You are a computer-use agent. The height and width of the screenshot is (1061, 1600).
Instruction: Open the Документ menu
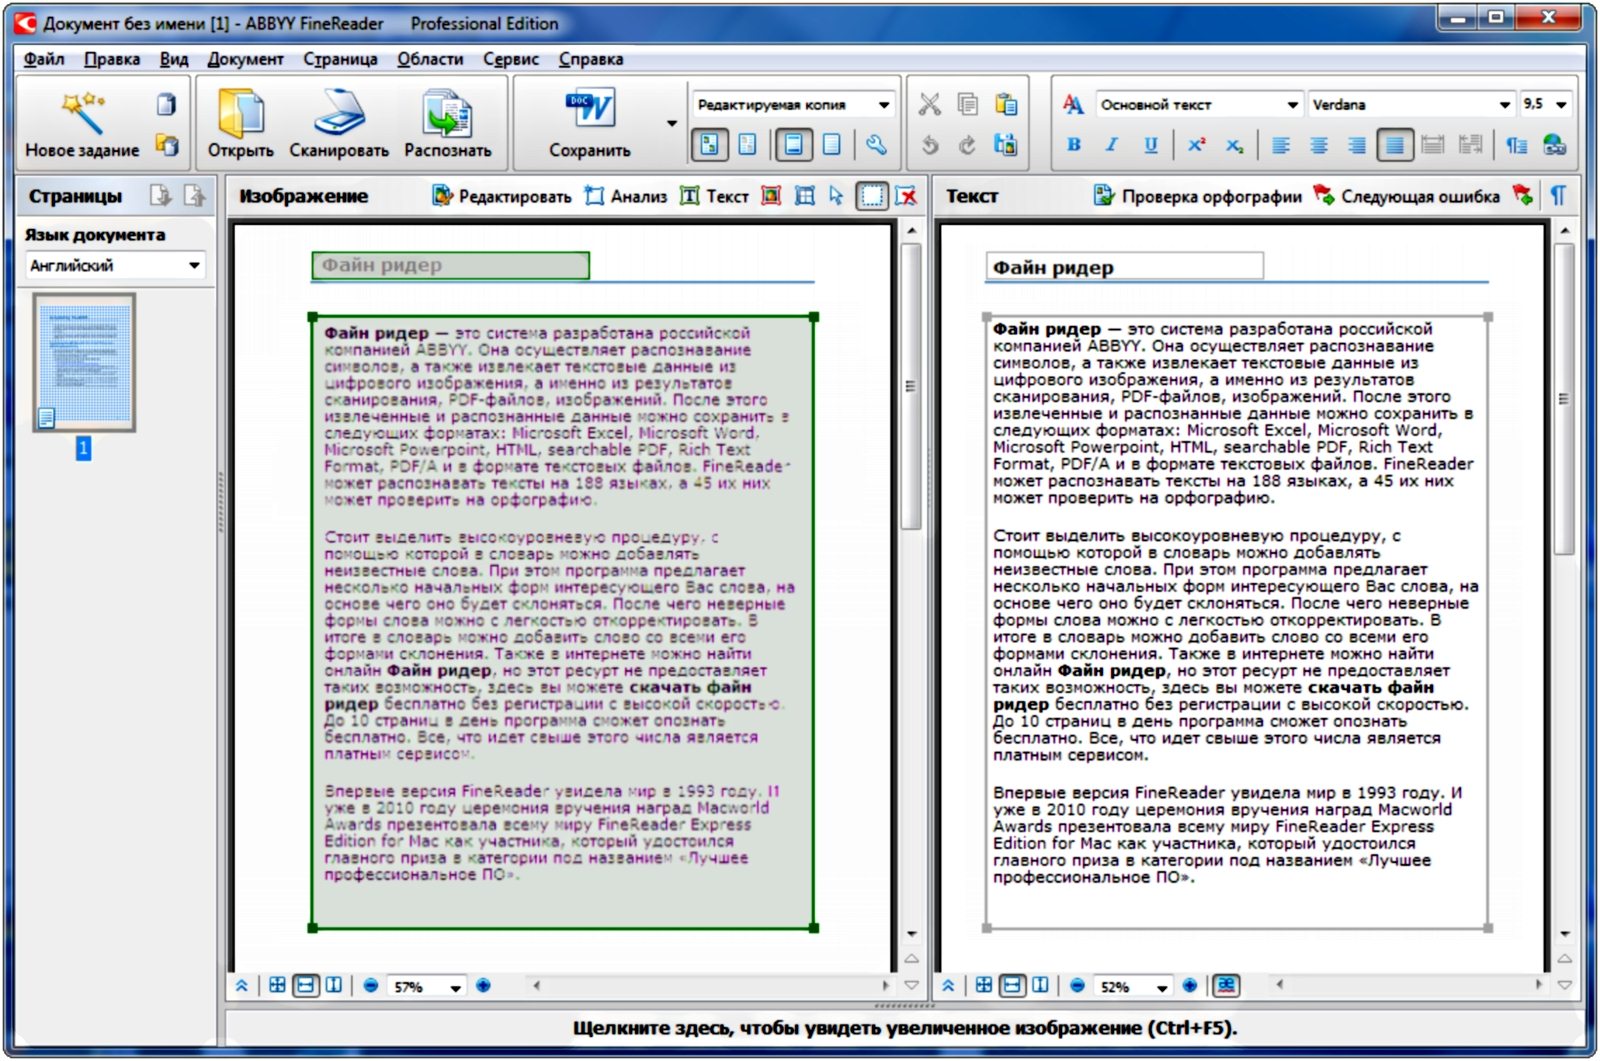tap(245, 59)
